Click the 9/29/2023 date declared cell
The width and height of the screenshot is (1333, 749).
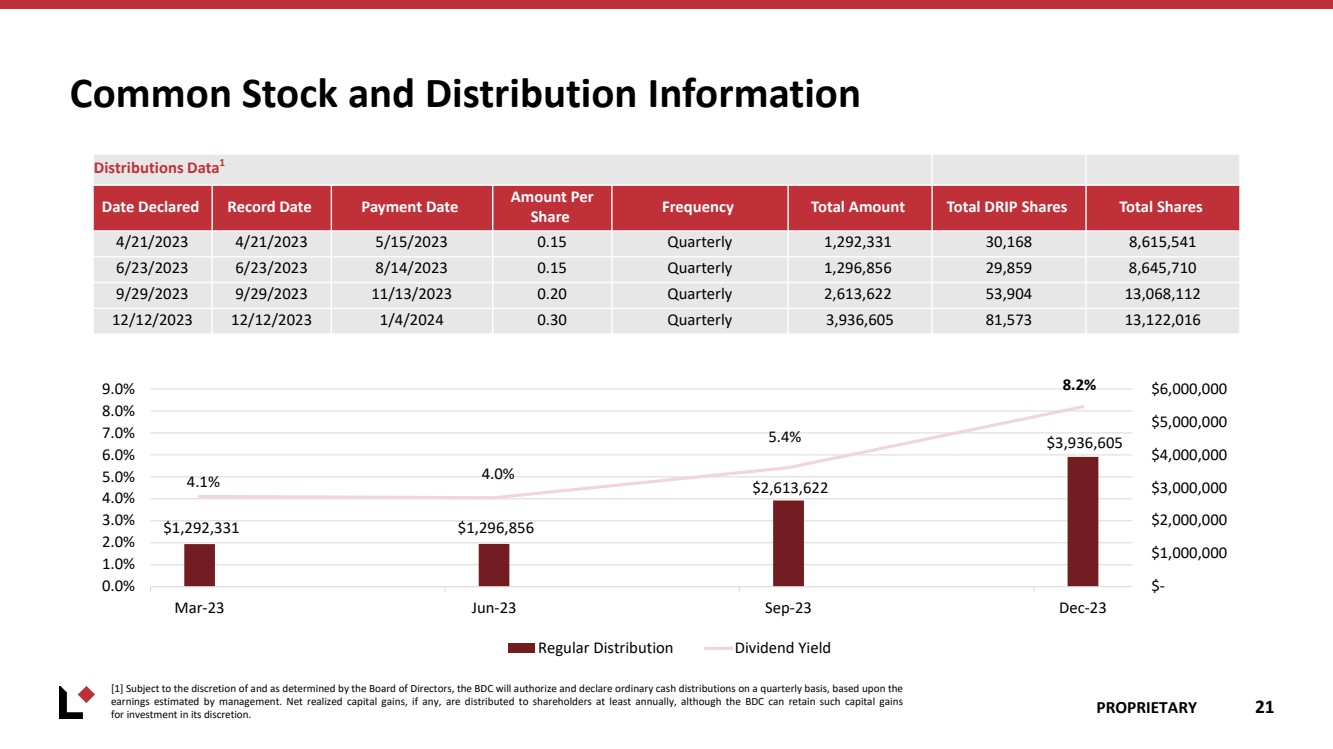pyautogui.click(x=152, y=295)
